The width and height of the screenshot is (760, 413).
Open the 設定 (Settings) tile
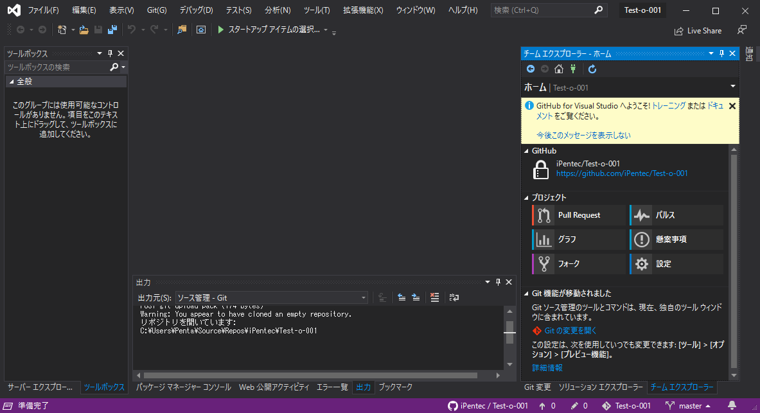pos(677,264)
